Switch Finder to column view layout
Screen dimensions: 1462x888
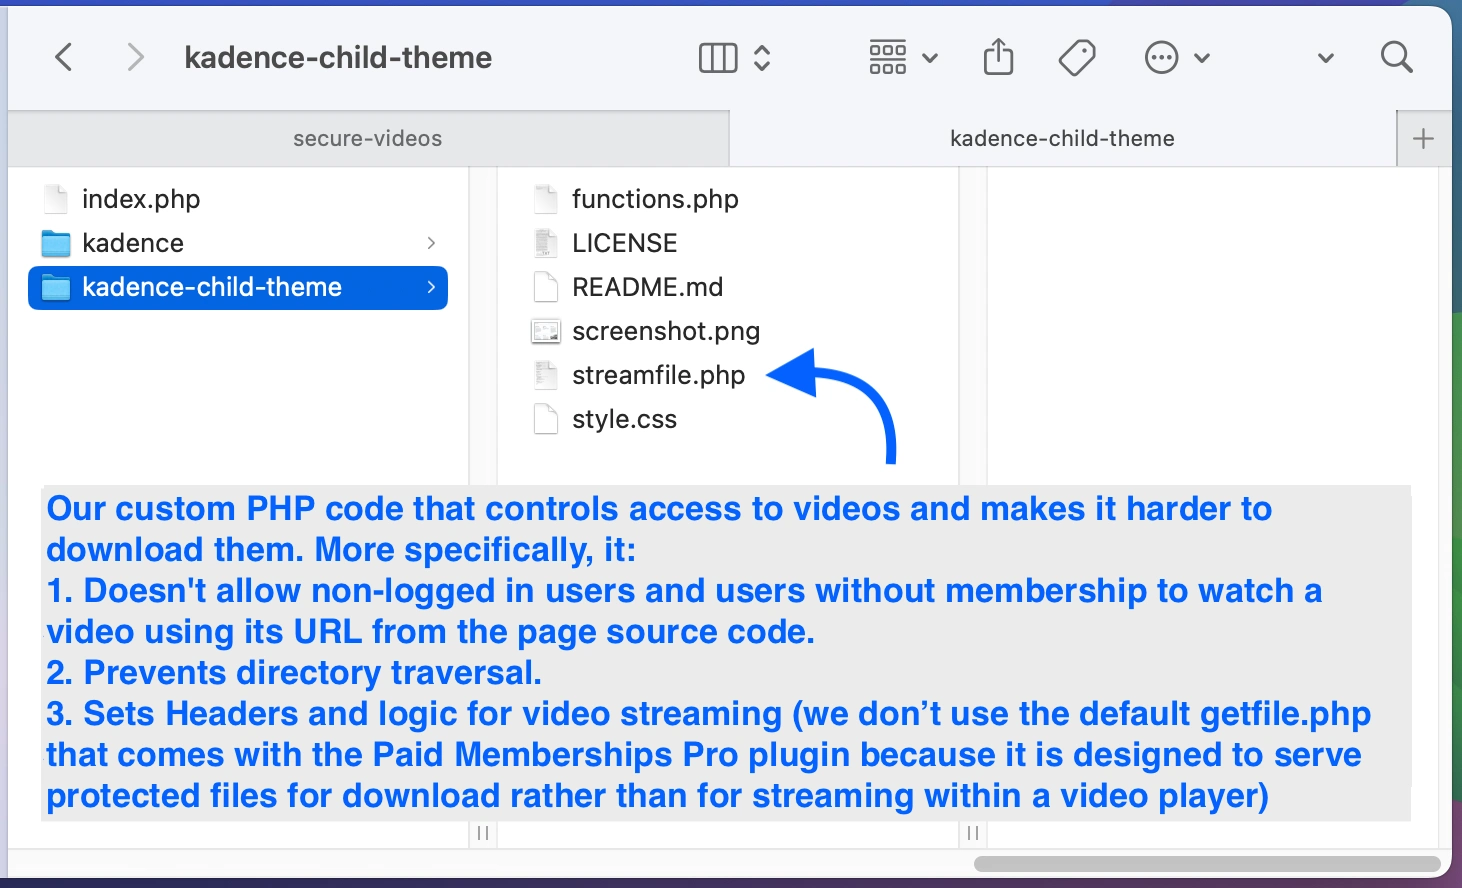click(x=717, y=58)
